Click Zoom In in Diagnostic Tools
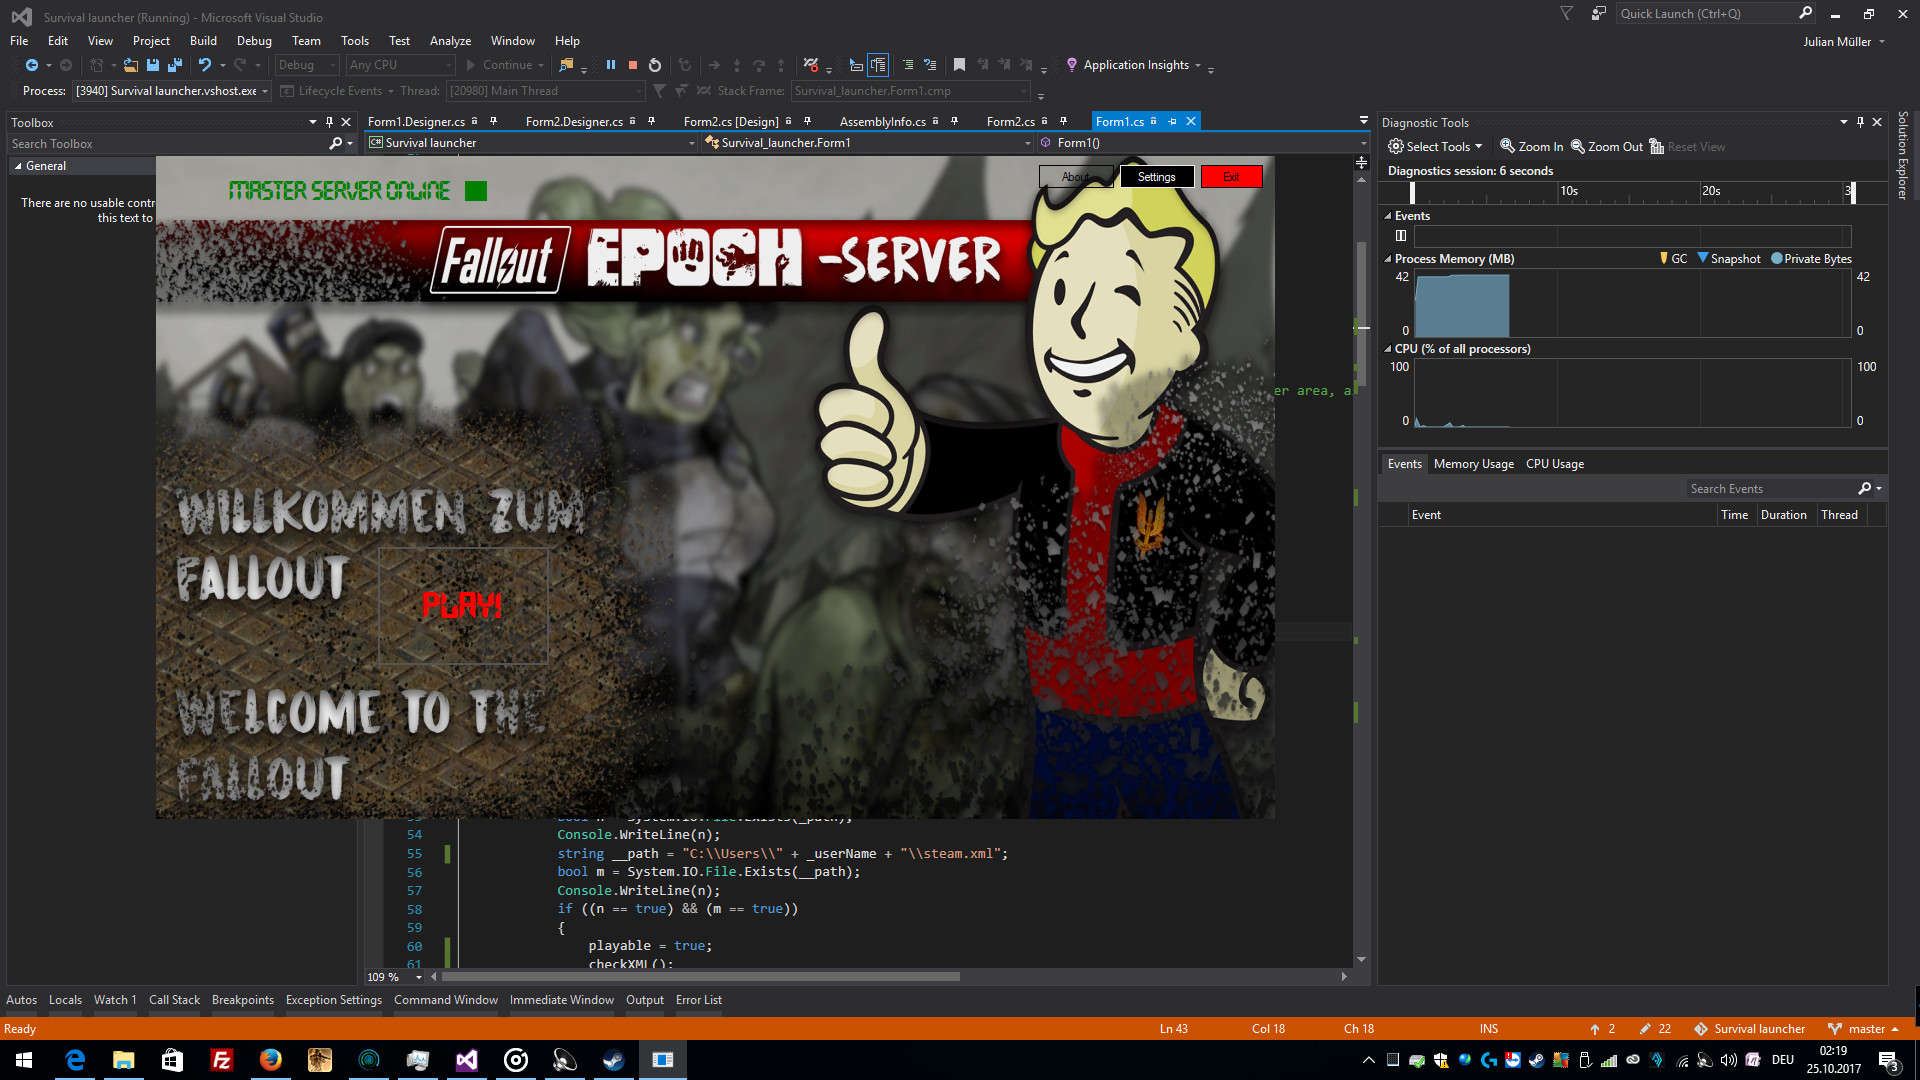This screenshot has height=1080, width=1920. [1531, 147]
